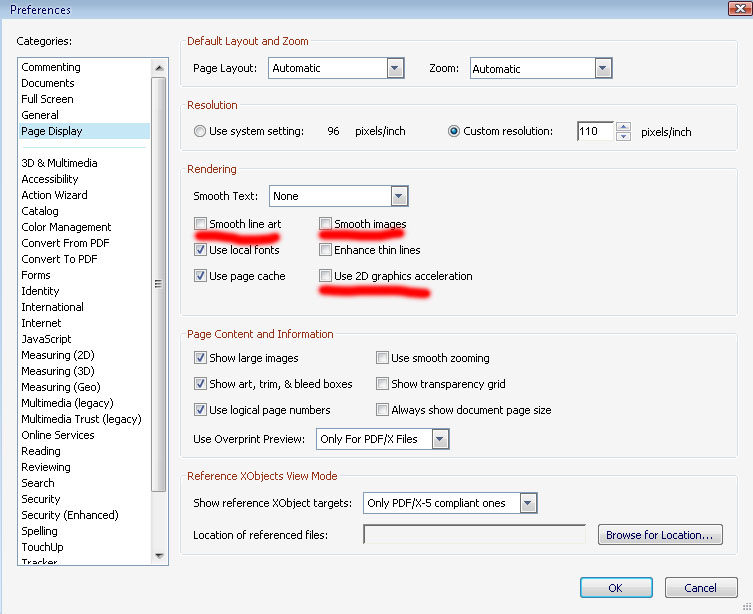Viewport: 753px width, 614px height.
Task: Select Identity category
Action: point(40,291)
